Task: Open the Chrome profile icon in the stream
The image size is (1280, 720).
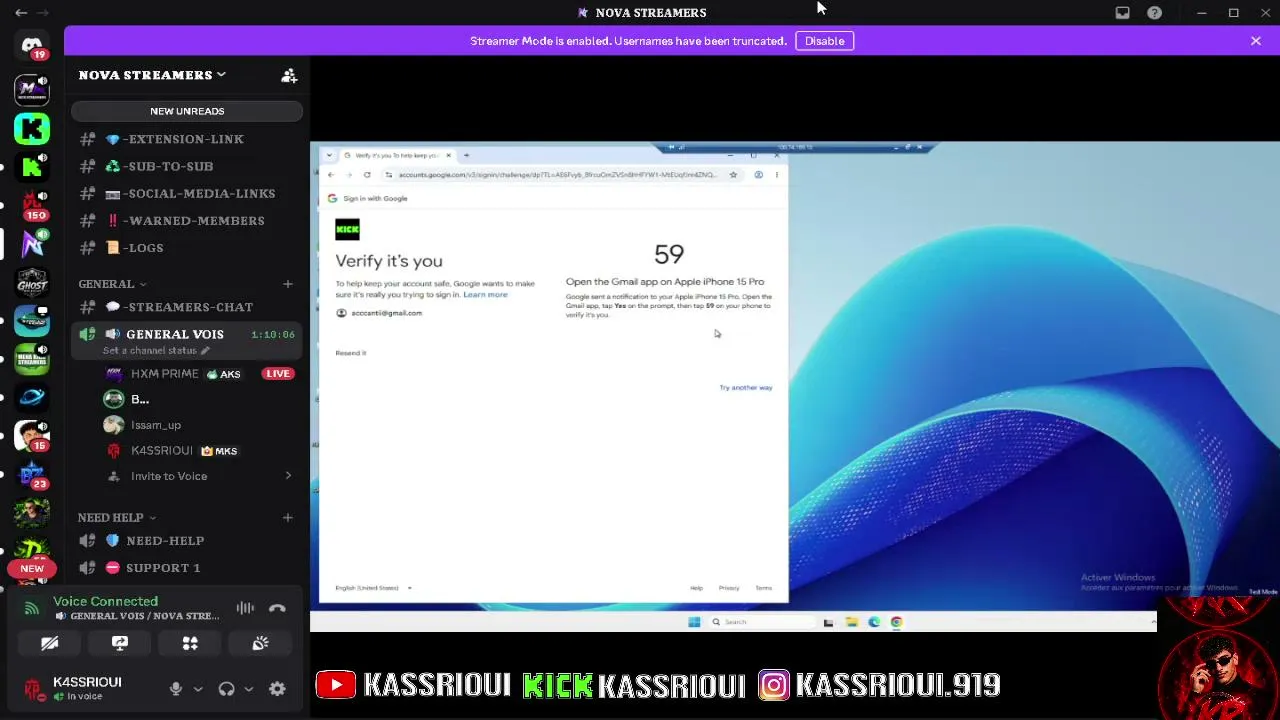Action: pos(758,175)
